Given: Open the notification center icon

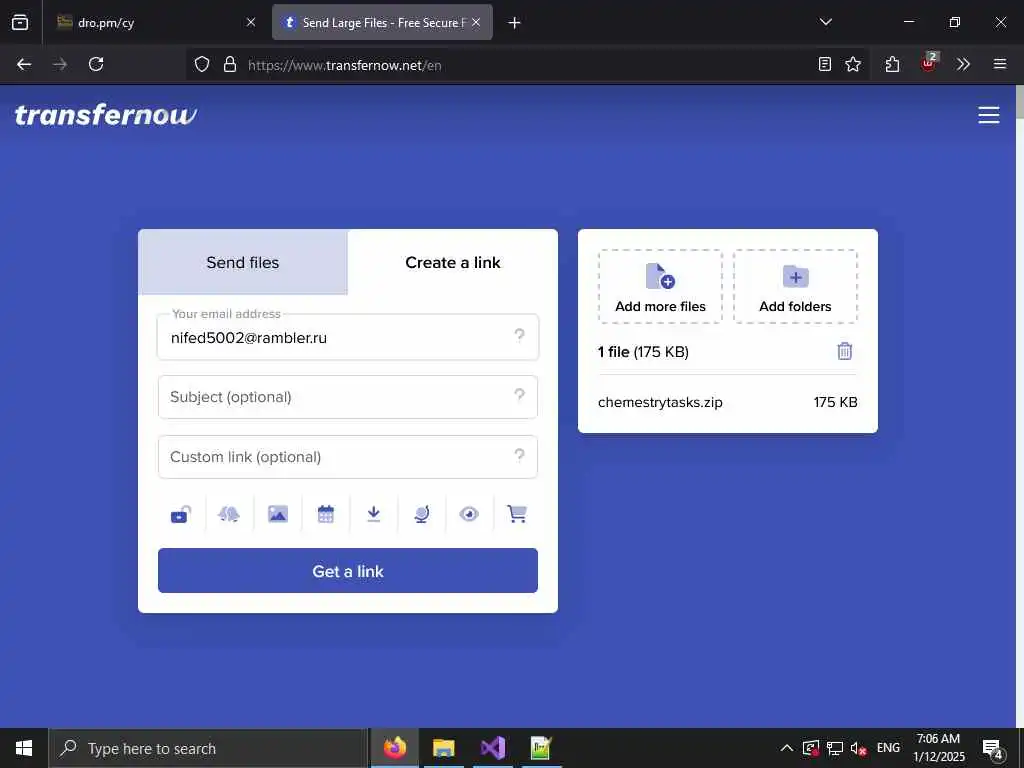Looking at the screenshot, I should (993, 749).
